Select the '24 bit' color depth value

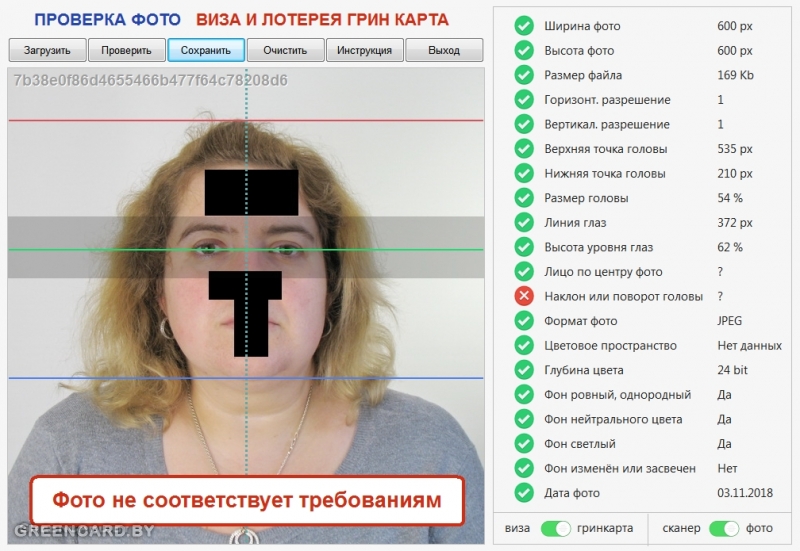point(732,370)
